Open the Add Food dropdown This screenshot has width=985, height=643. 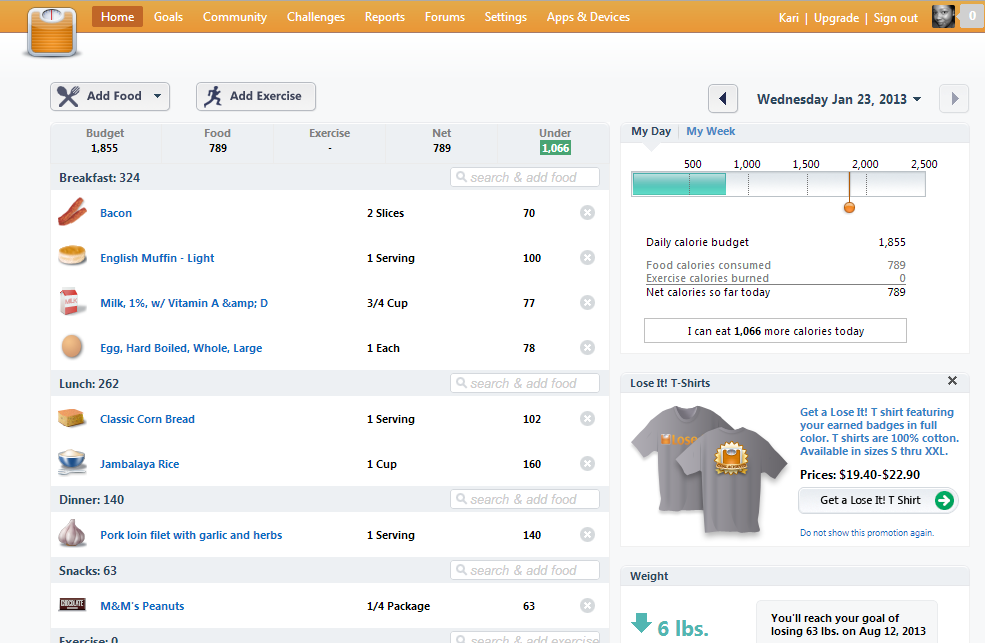coord(110,96)
